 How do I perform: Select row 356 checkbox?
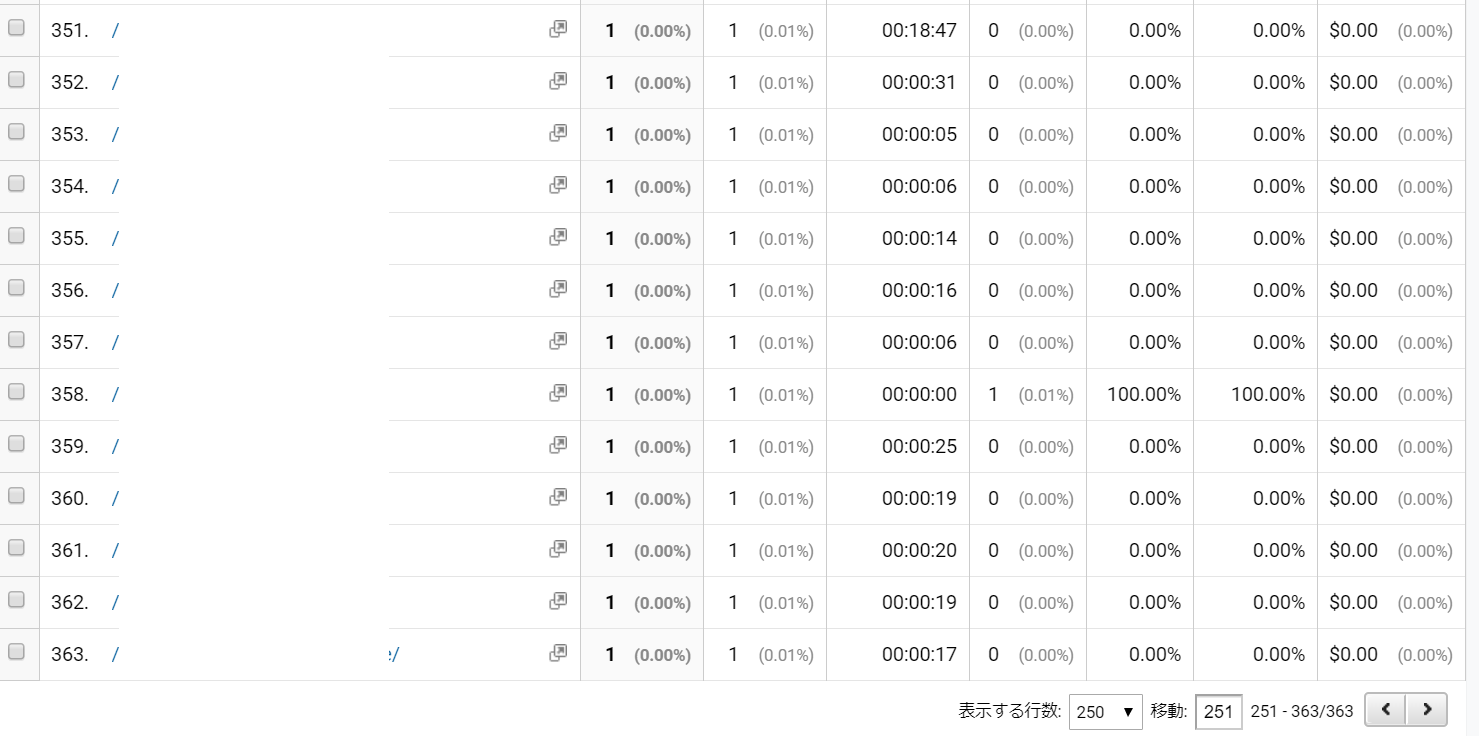(16, 288)
